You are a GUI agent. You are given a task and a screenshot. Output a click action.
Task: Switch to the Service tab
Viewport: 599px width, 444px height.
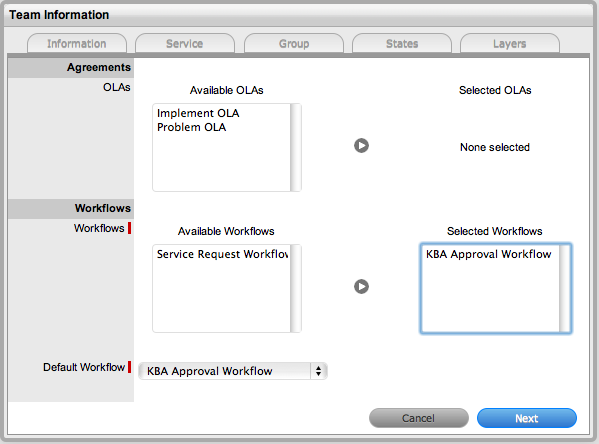point(185,44)
